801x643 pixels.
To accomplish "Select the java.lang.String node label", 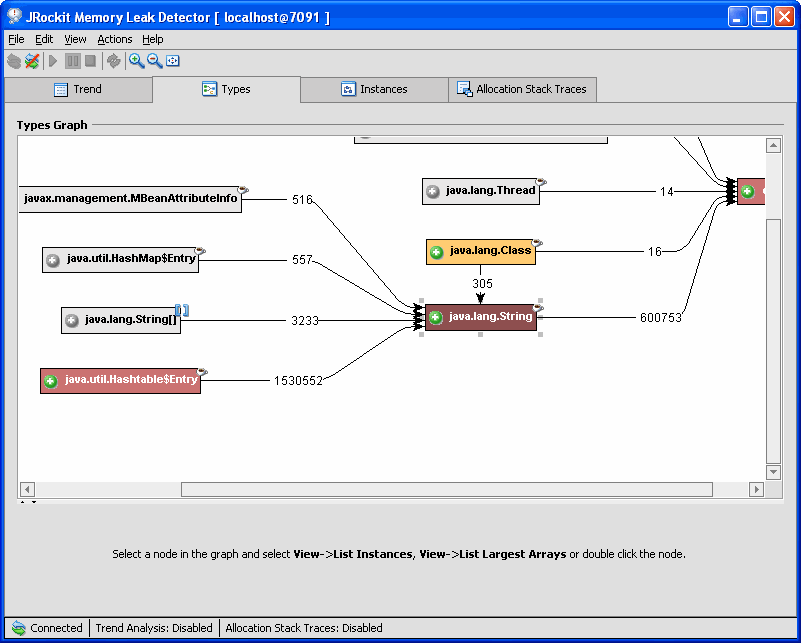I will [490, 317].
